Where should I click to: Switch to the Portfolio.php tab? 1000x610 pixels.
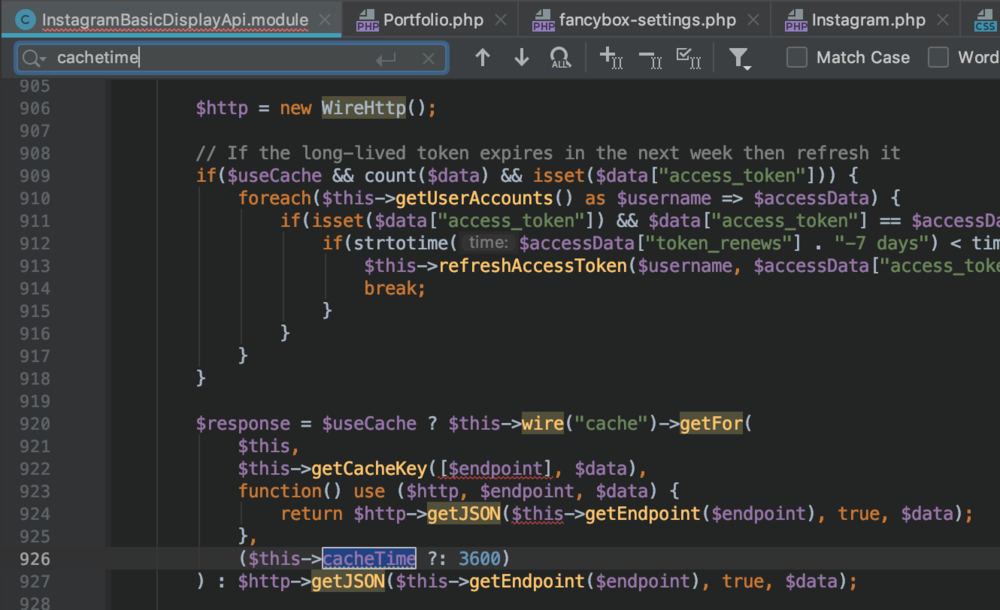coord(432,20)
